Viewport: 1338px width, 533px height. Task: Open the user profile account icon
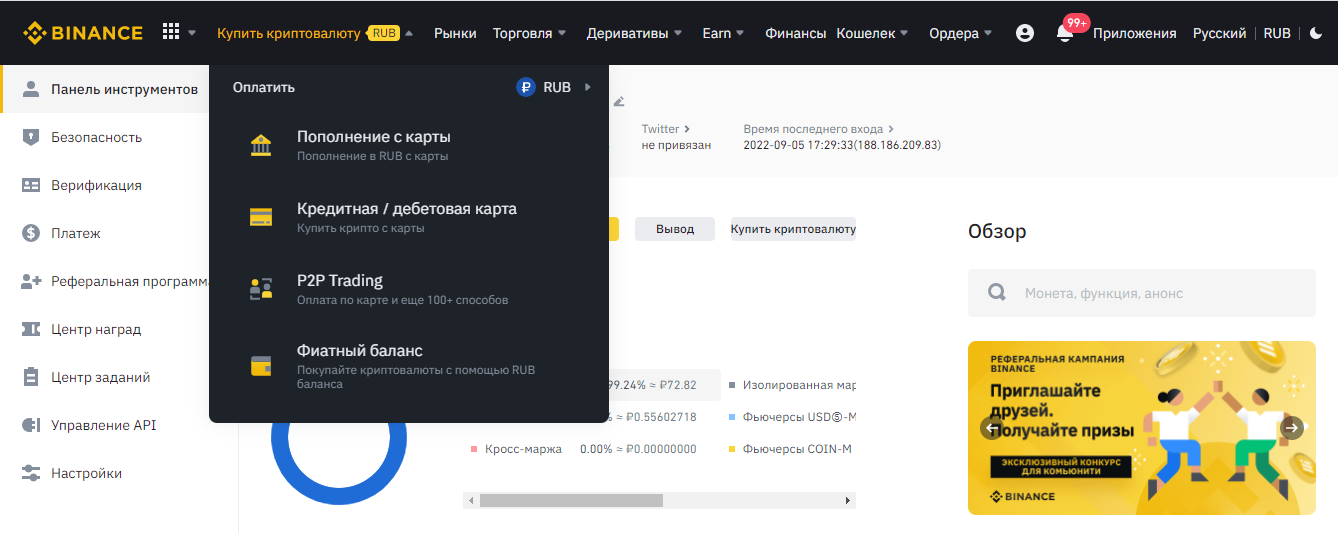coord(1024,33)
